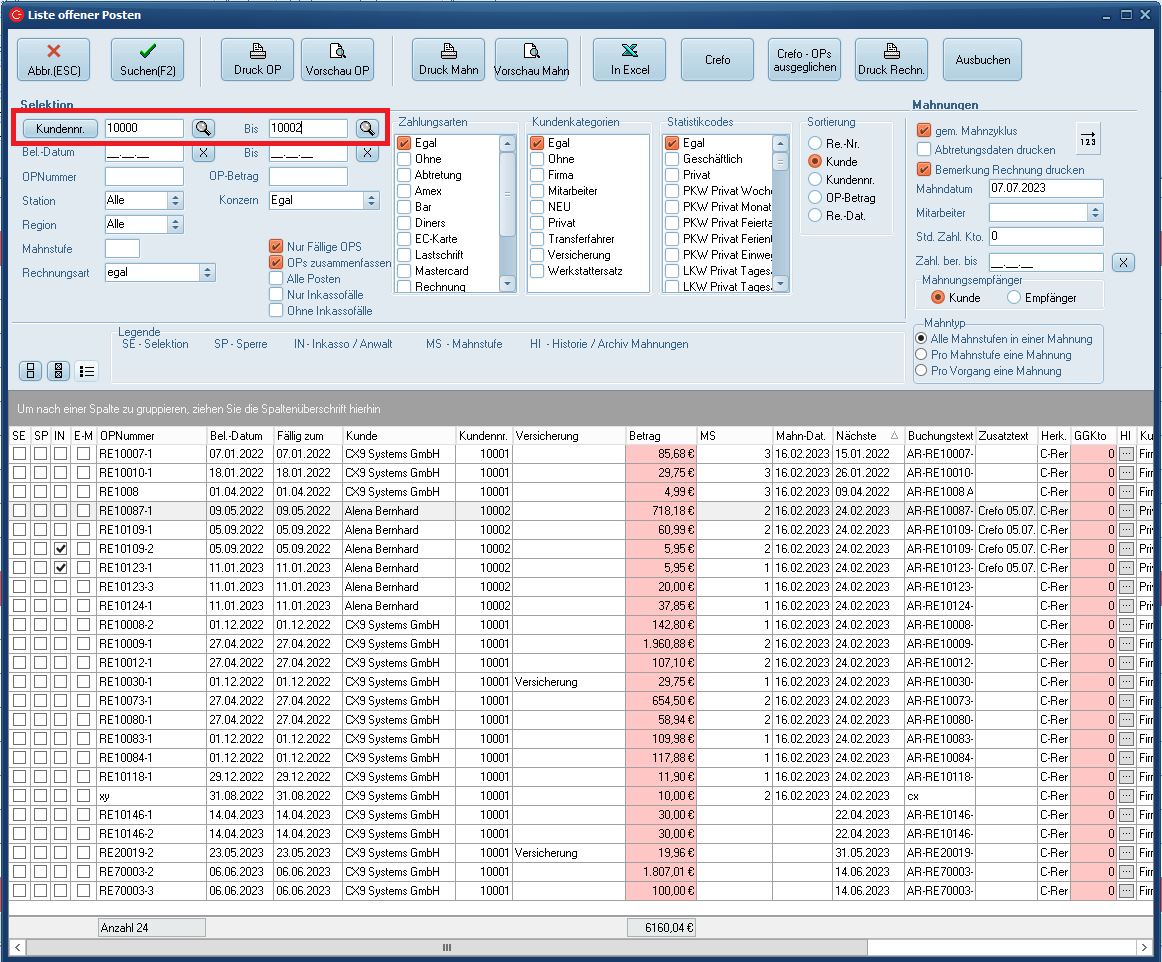Print open items with Druck OP
The width and height of the screenshot is (1162, 962).
pyautogui.click(x=257, y=60)
